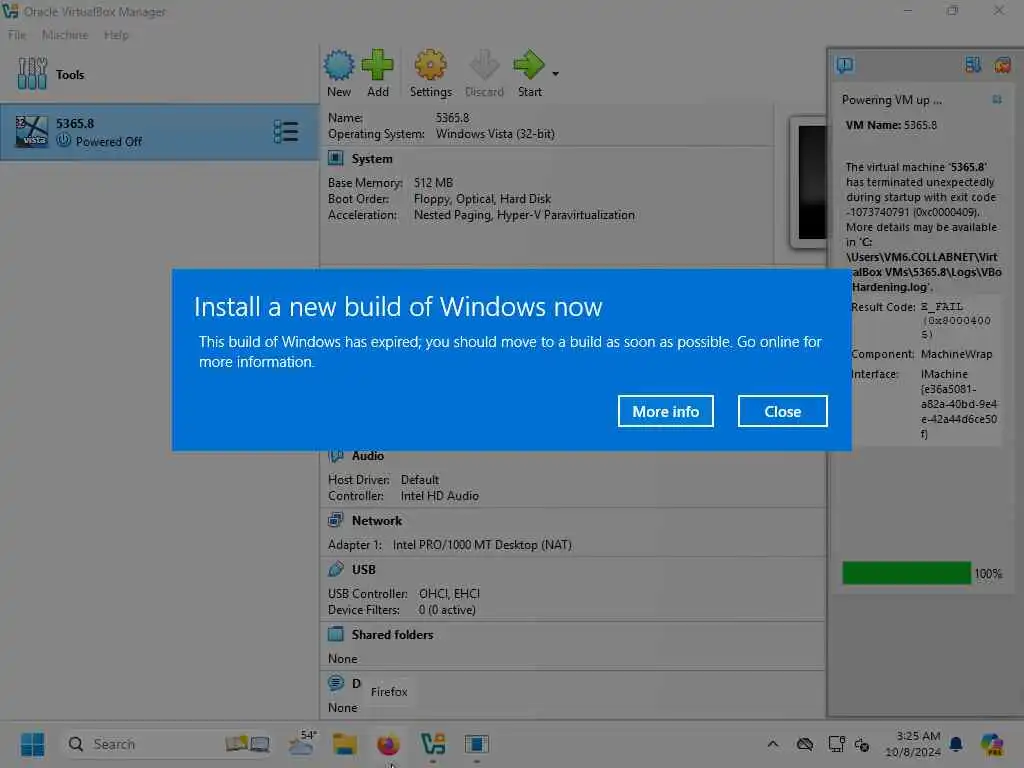Click the New virtual machine icon
The image size is (1024, 768).
(339, 65)
